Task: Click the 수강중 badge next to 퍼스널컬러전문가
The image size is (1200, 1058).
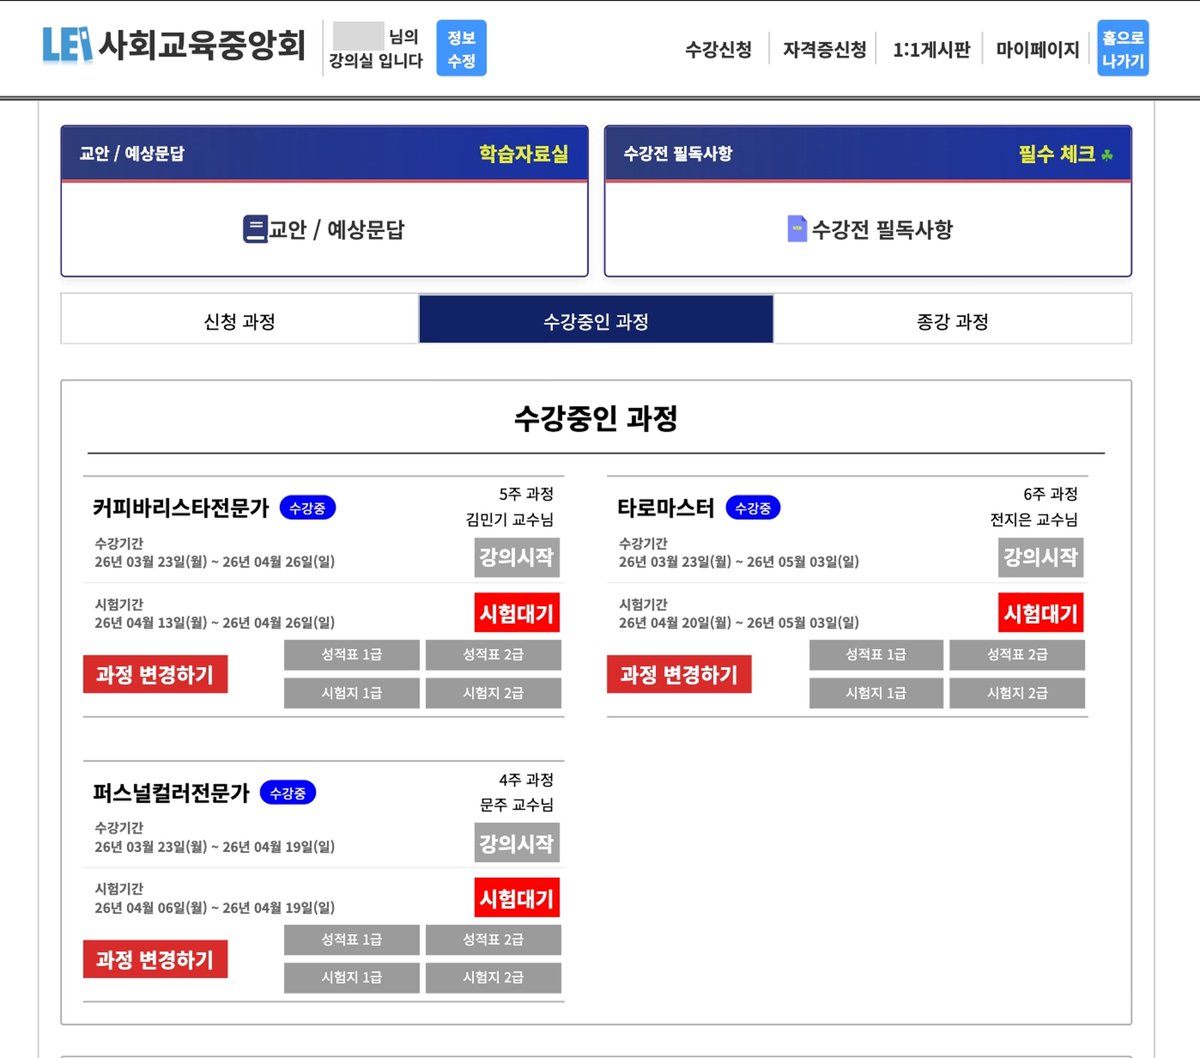Action: [288, 793]
